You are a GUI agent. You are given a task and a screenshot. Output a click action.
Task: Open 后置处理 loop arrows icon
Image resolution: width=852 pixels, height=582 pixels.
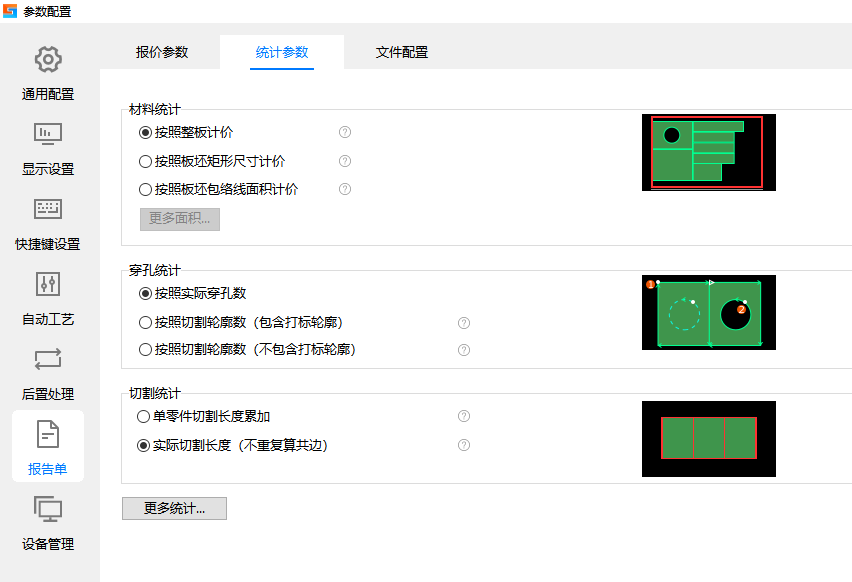tap(48, 359)
